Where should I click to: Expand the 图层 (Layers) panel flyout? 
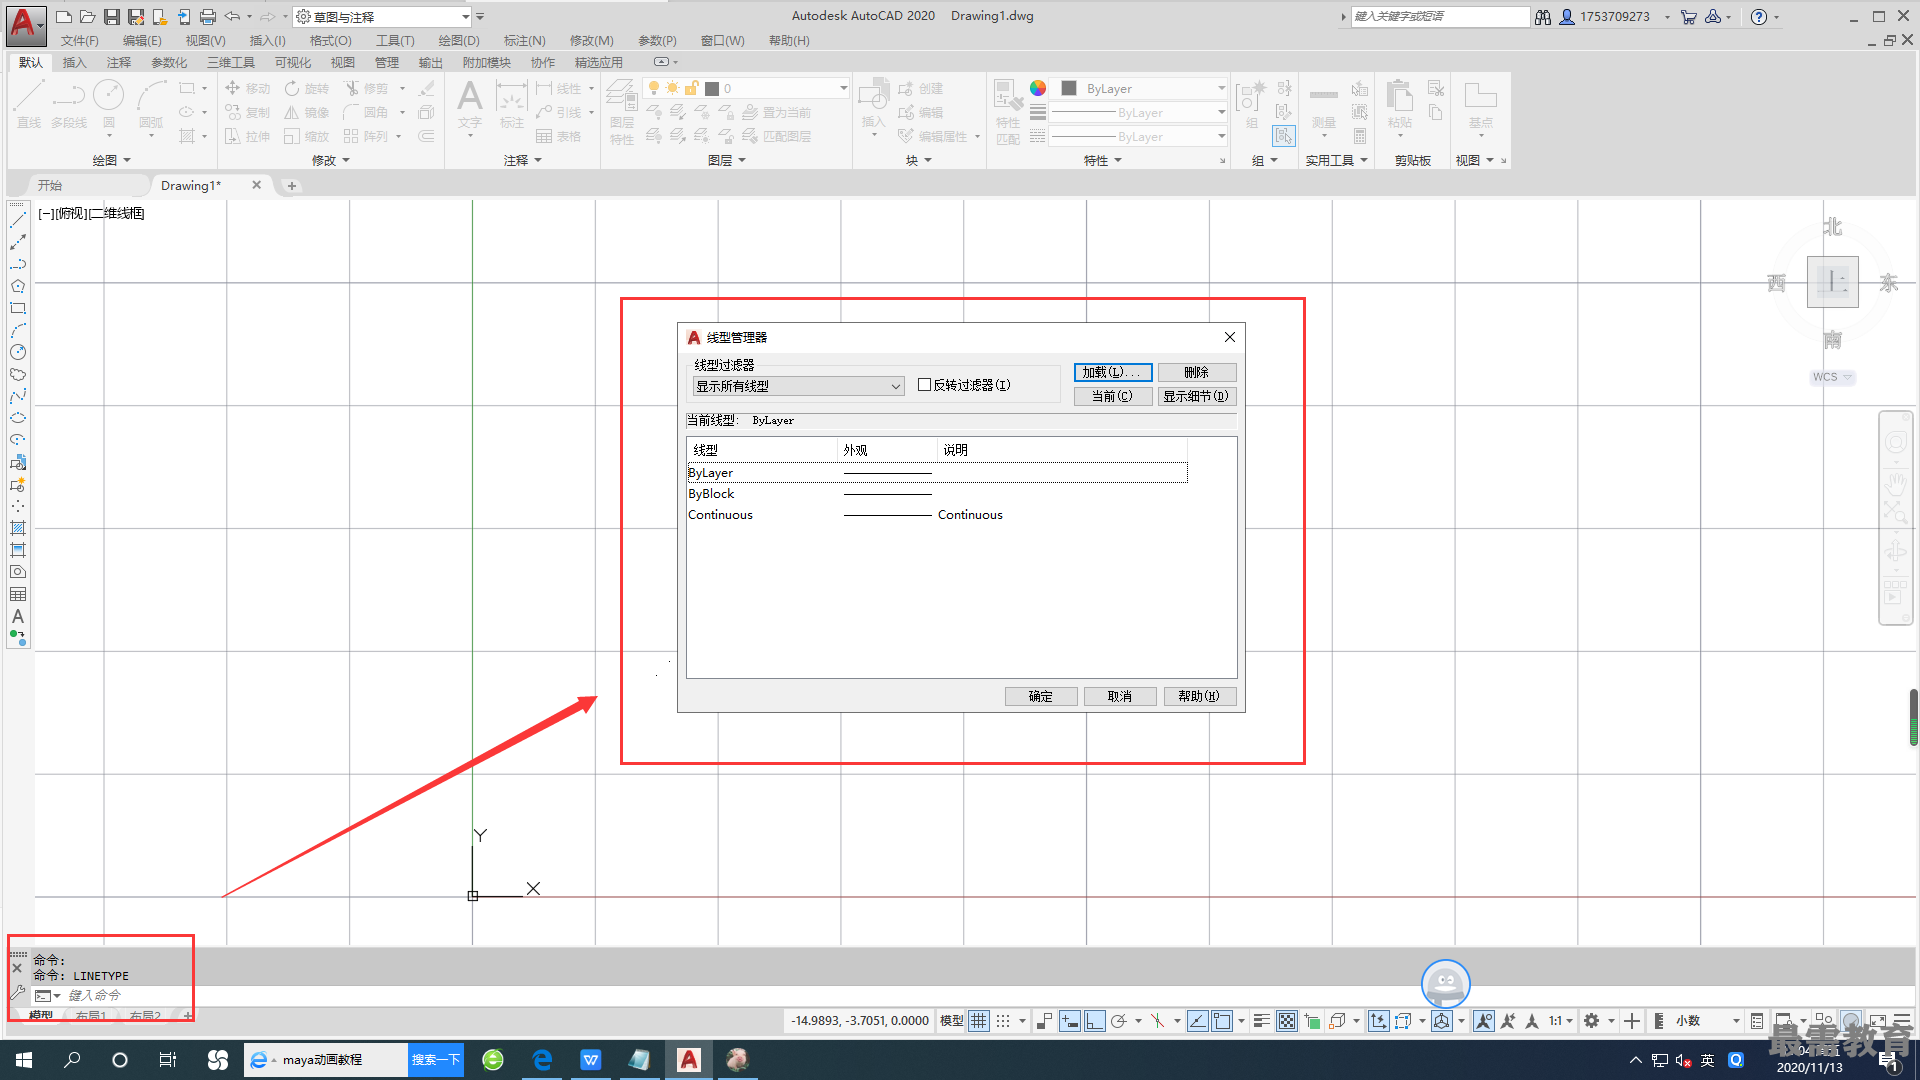tap(727, 160)
